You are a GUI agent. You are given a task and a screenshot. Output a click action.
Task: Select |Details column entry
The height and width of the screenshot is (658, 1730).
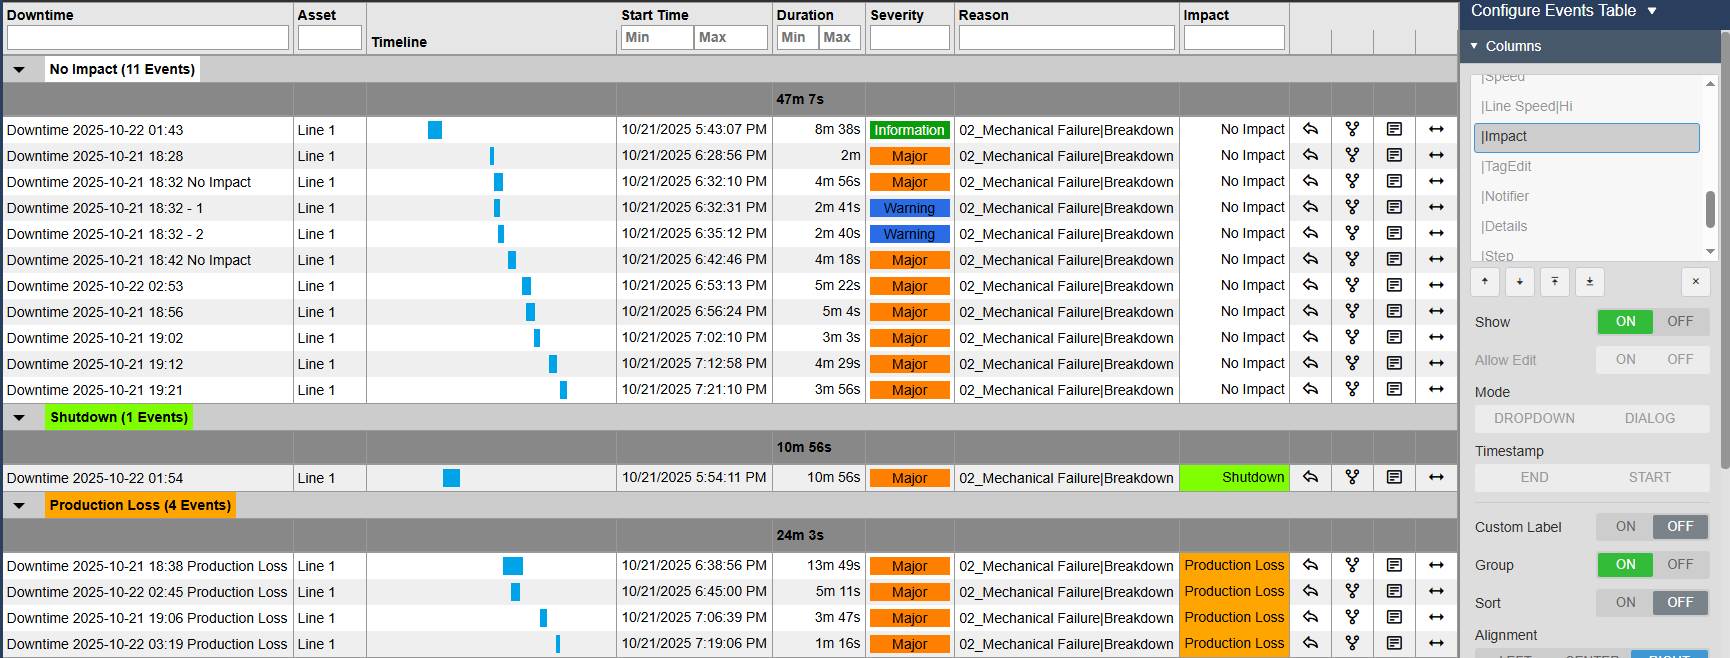tap(1587, 227)
